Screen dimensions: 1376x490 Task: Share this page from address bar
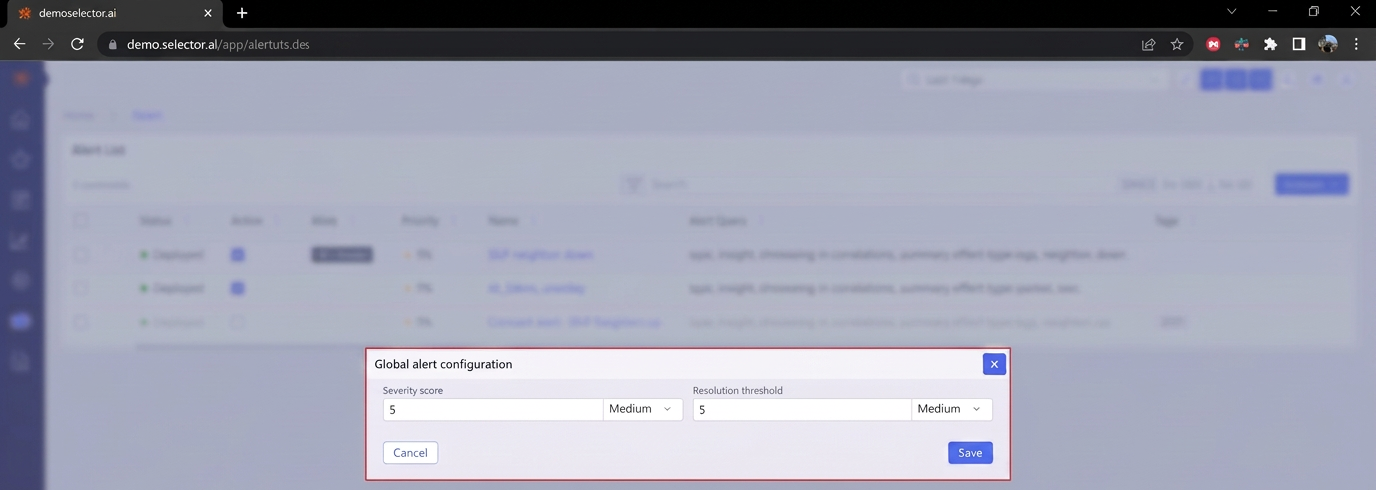pyautogui.click(x=1149, y=44)
